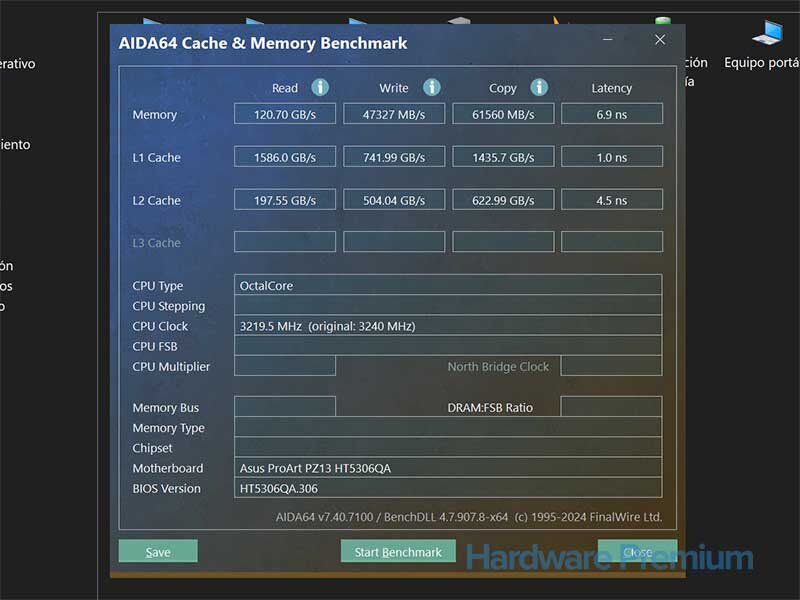Select L2 Cache copy 622.99 GB/s

click(x=503, y=199)
